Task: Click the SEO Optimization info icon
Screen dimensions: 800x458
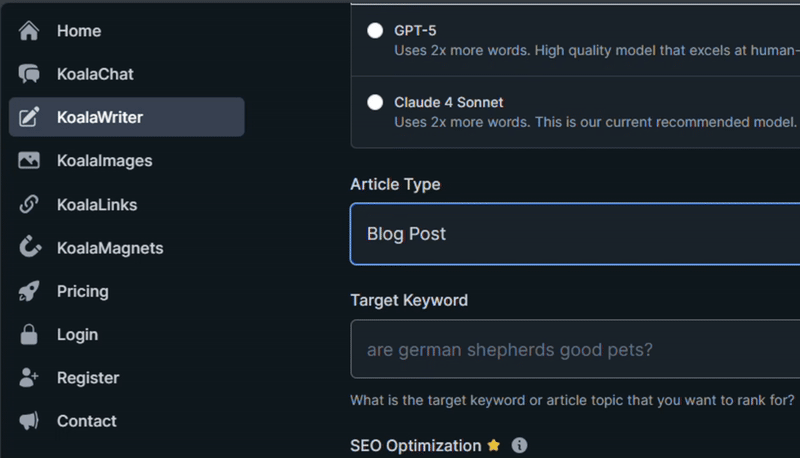Action: pyautogui.click(x=519, y=446)
